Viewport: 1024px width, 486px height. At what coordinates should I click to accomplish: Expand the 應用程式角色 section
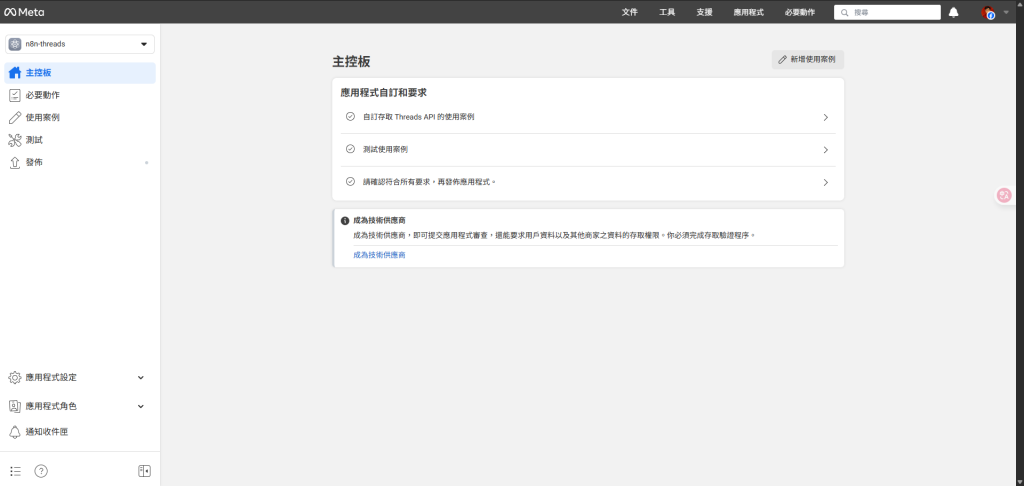coord(80,406)
